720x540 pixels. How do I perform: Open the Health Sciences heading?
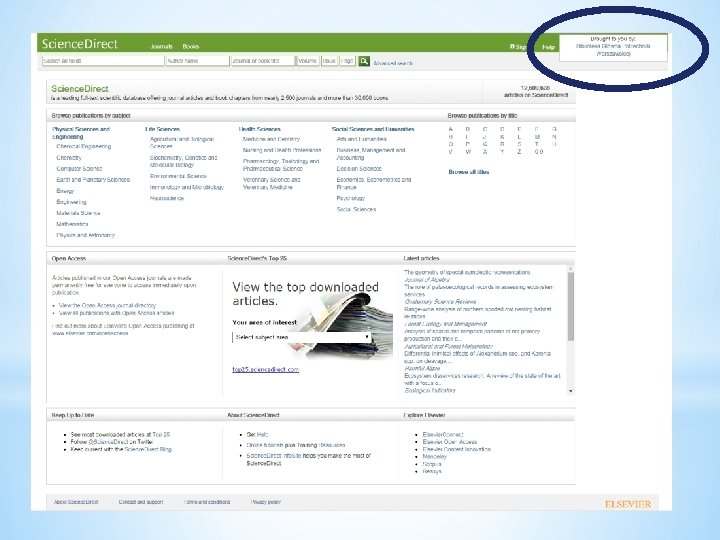pyautogui.click(x=259, y=129)
